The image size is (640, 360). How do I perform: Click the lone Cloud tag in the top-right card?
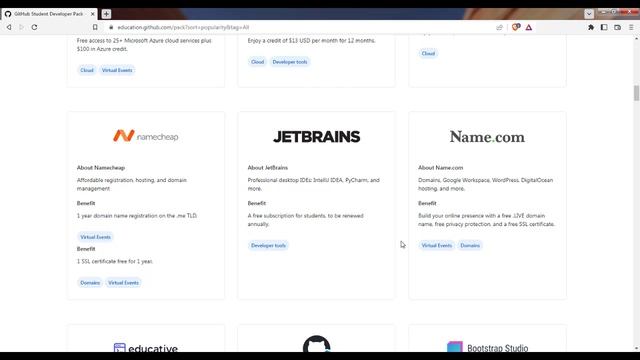[428, 53]
